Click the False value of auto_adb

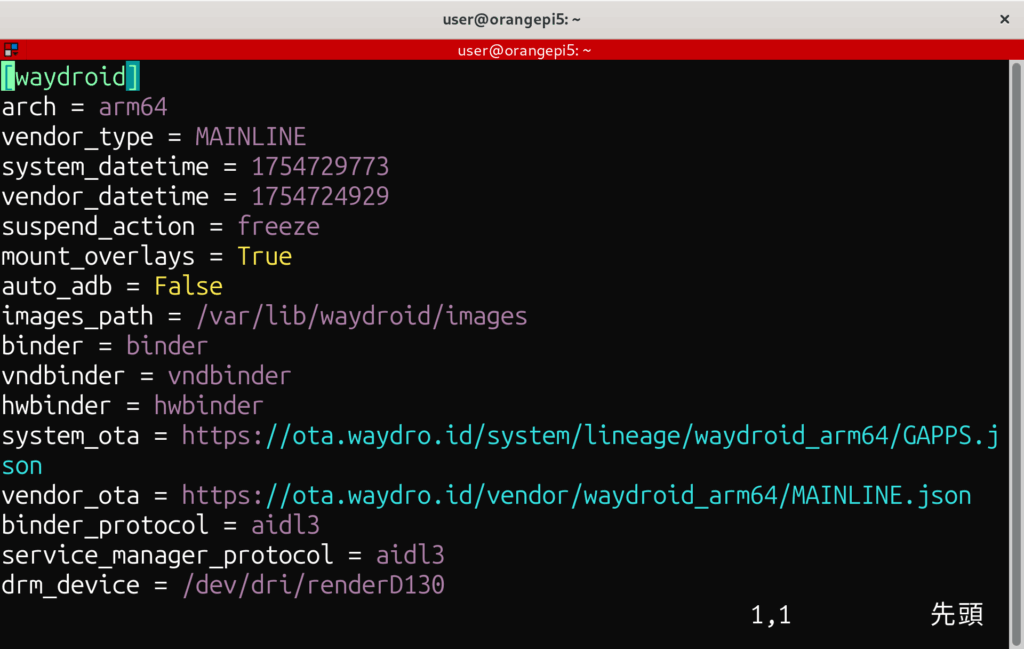188,287
